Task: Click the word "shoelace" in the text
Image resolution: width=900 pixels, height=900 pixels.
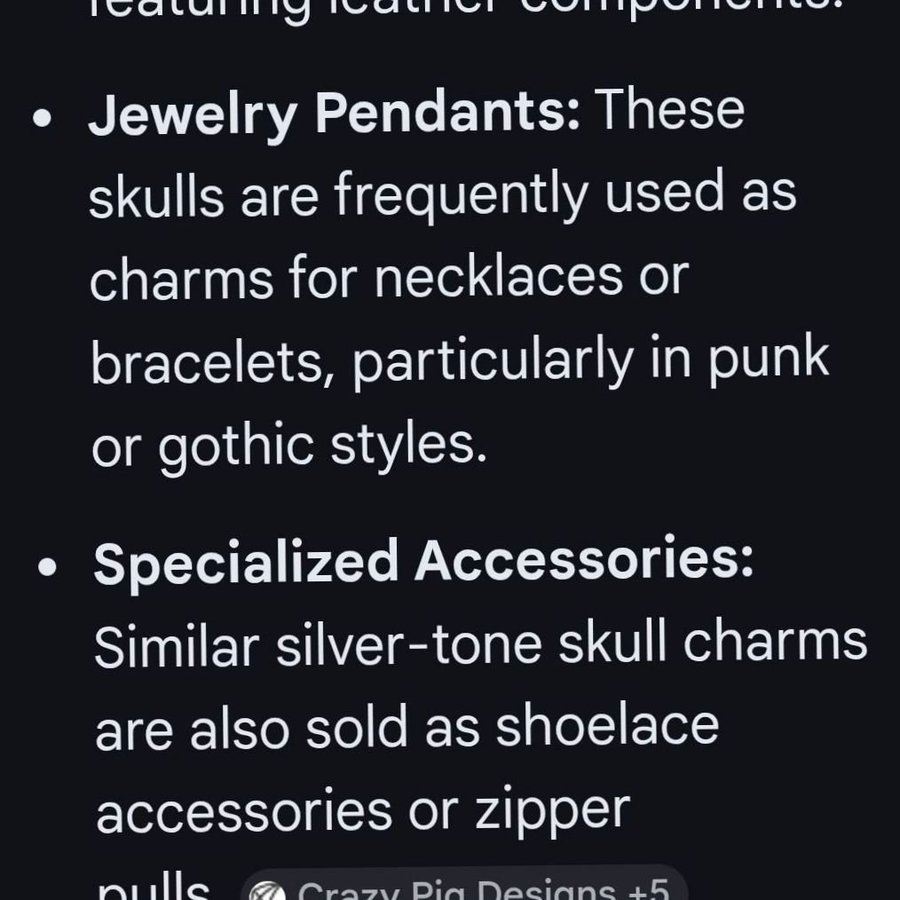Action: 608,724
